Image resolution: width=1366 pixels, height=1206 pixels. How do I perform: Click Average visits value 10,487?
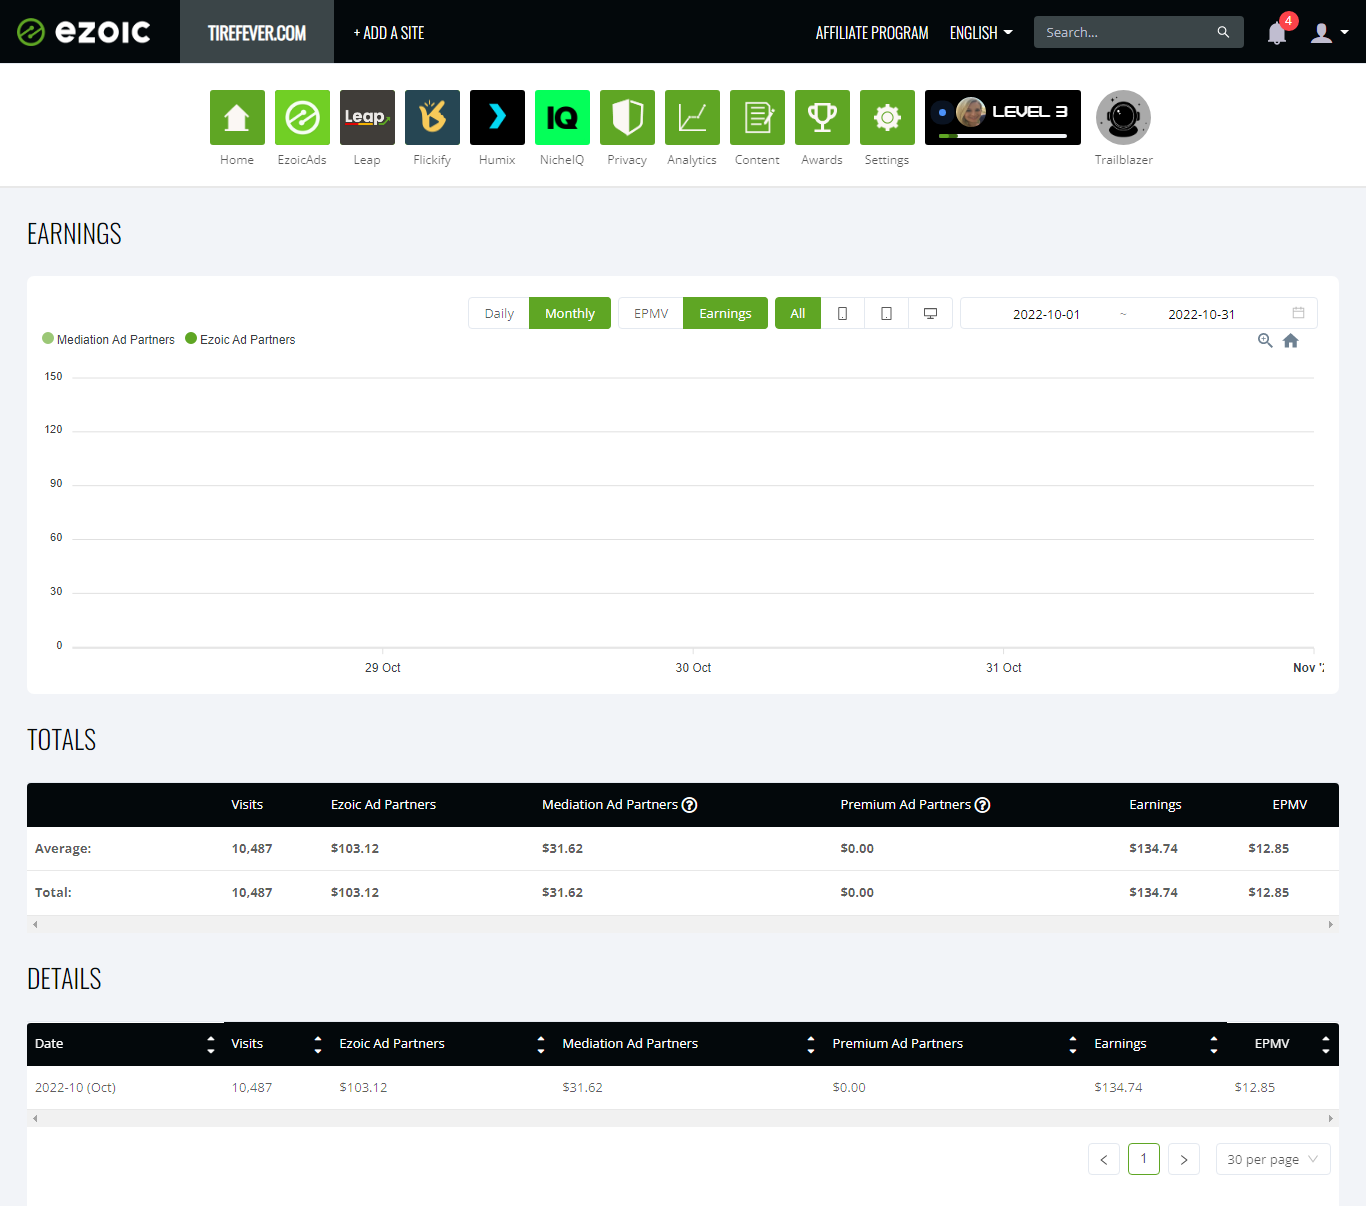252,848
